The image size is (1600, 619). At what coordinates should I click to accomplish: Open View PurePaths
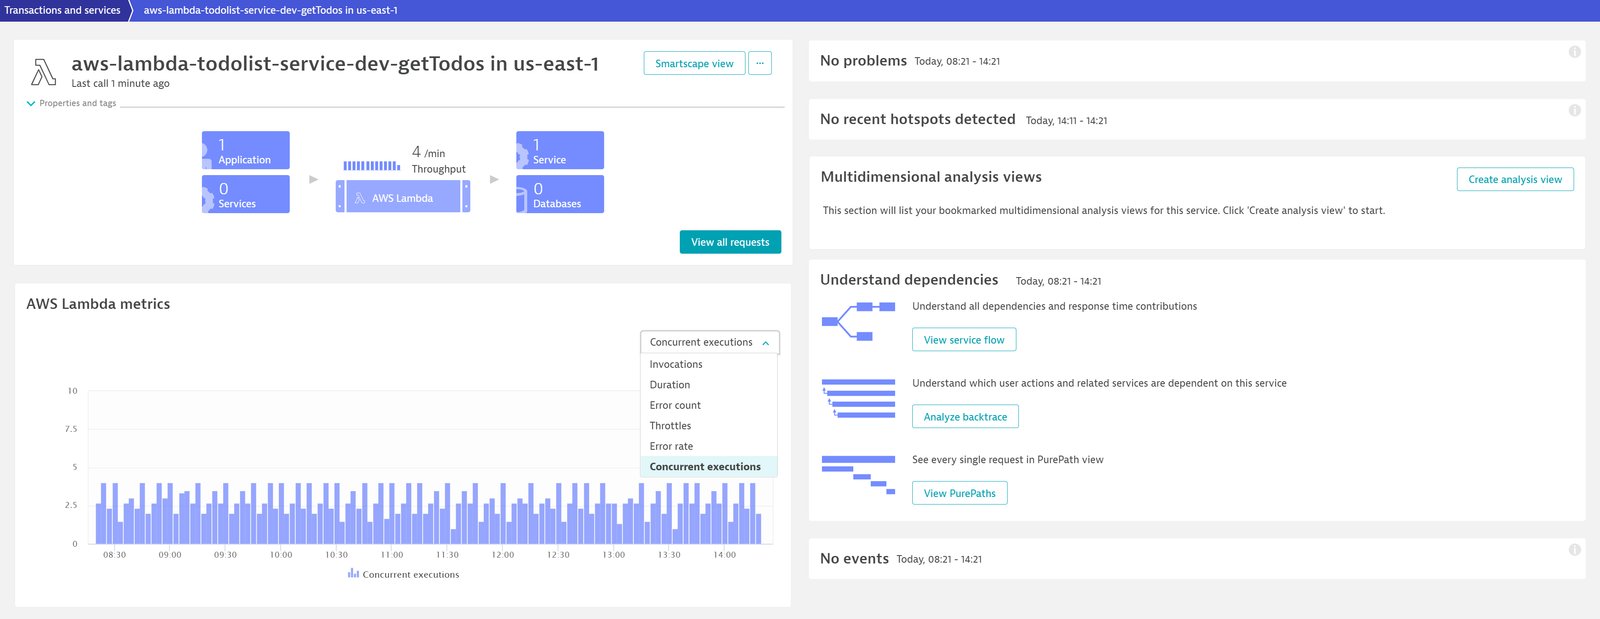(x=959, y=493)
